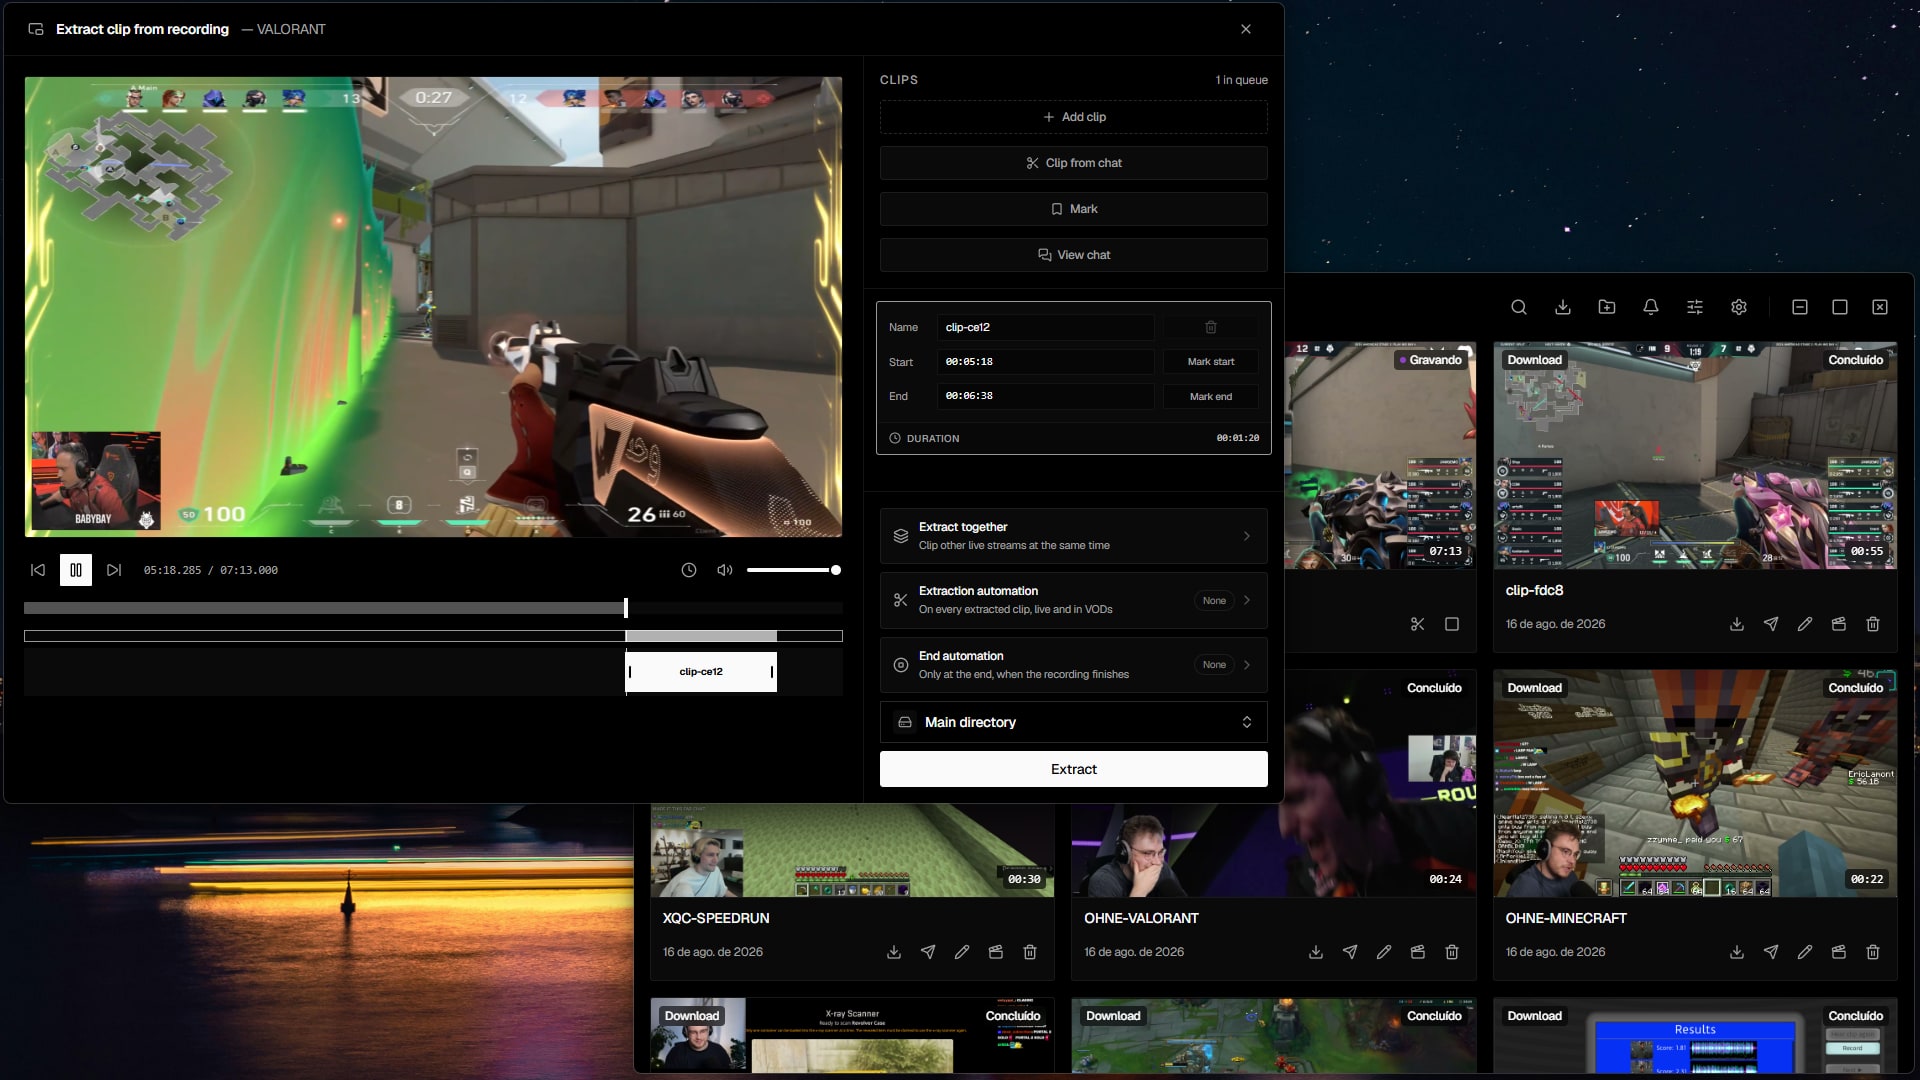
Task: Open OHNE-MINECRAFT clapperboard icon
Action: [1839, 952]
